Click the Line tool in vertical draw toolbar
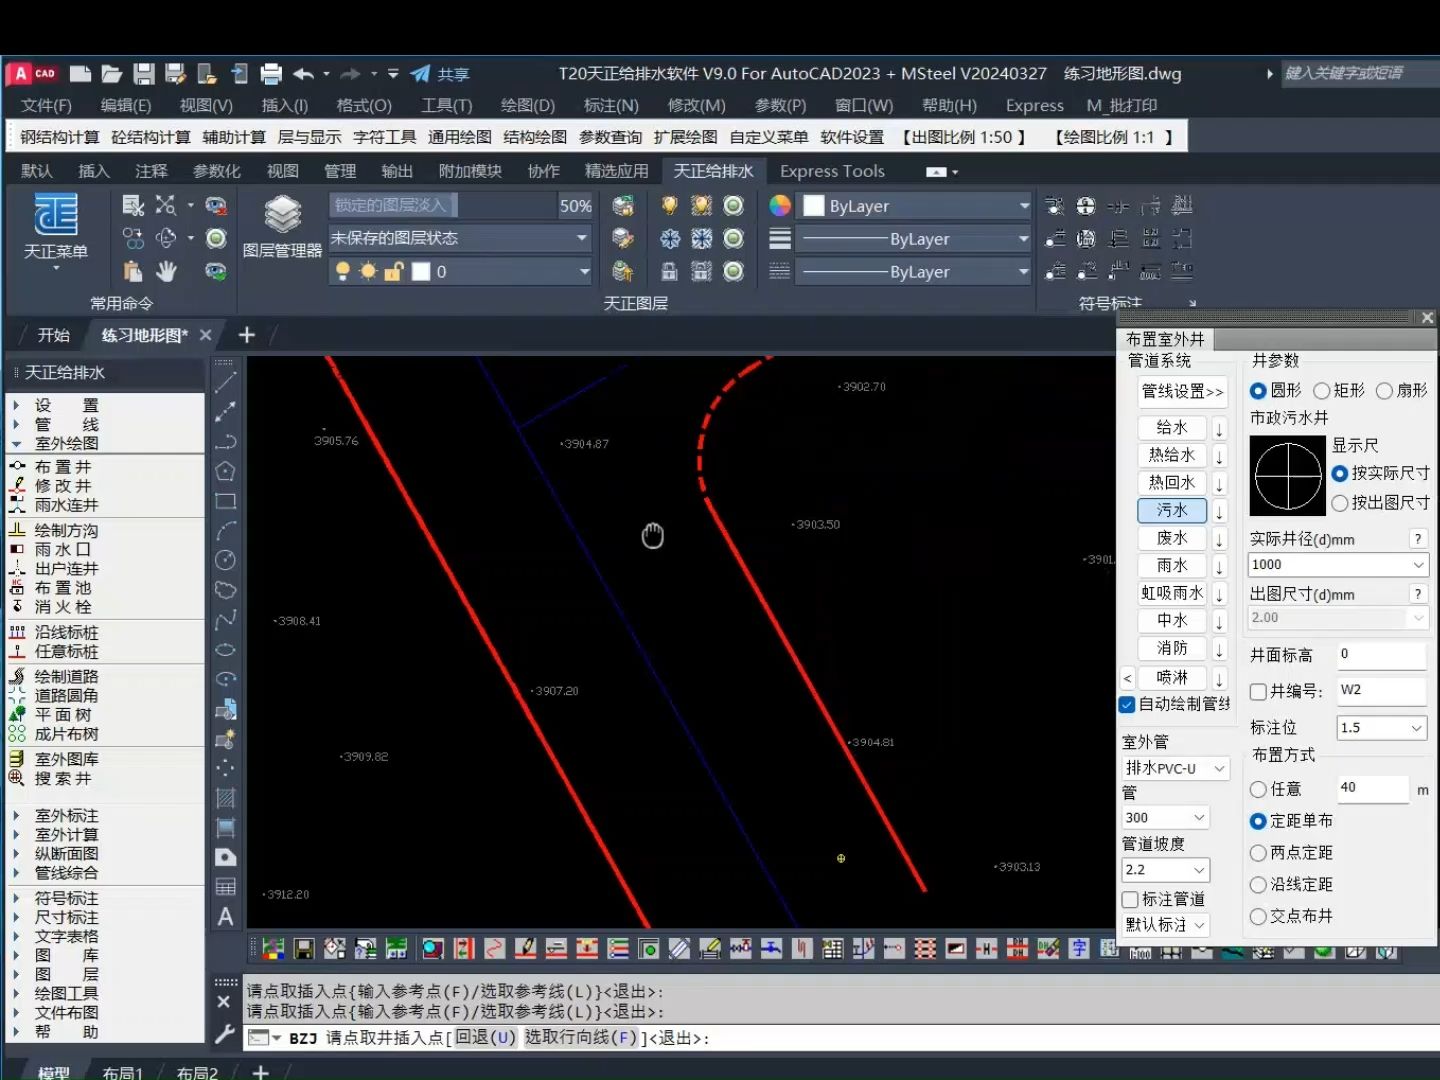The height and width of the screenshot is (1080, 1440). click(x=226, y=381)
